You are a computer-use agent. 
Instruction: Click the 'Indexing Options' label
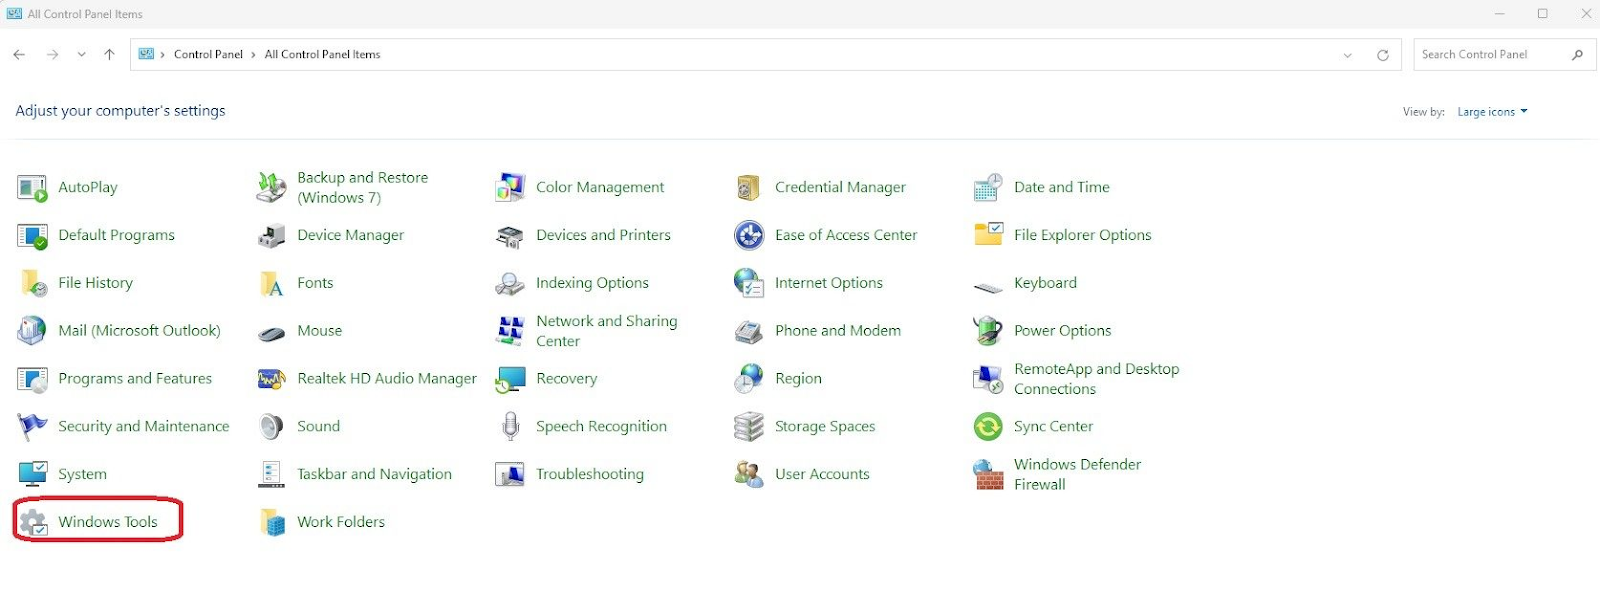pos(592,283)
